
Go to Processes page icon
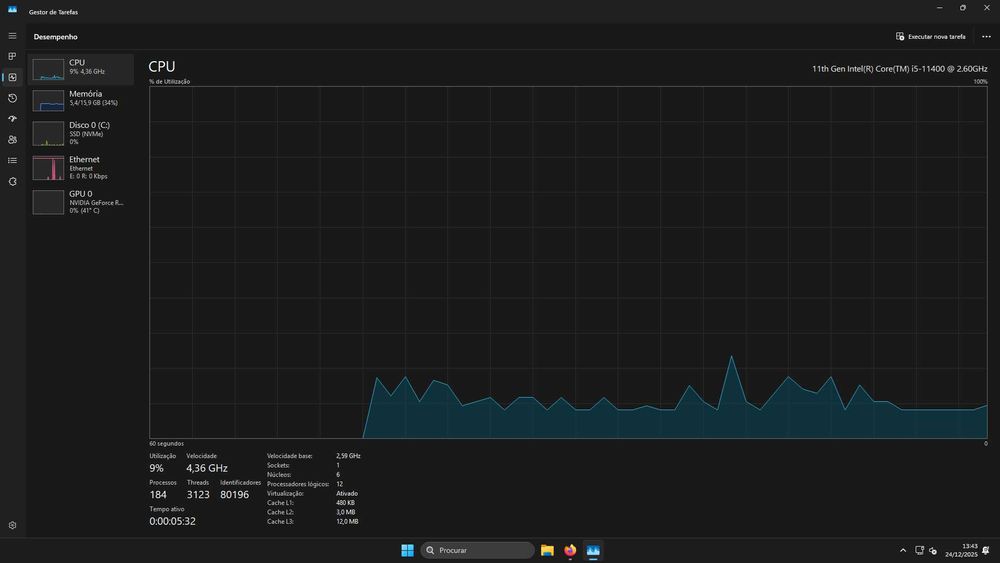coord(12,56)
